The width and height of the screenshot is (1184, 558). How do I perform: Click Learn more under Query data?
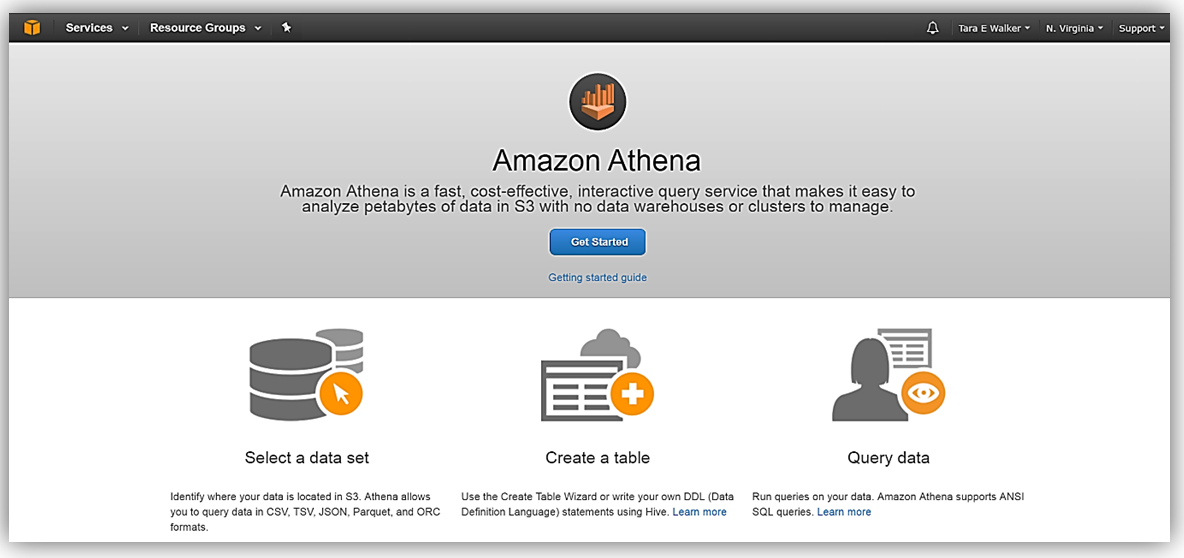[843, 512]
